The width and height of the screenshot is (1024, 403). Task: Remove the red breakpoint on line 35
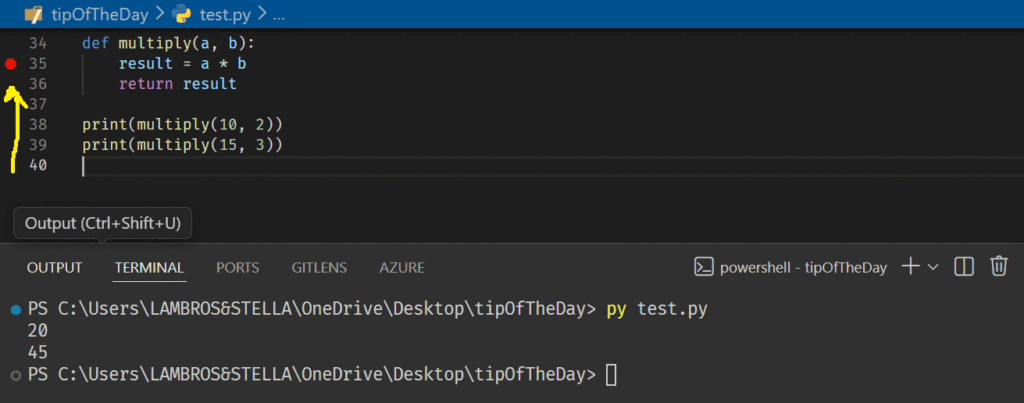(x=11, y=64)
